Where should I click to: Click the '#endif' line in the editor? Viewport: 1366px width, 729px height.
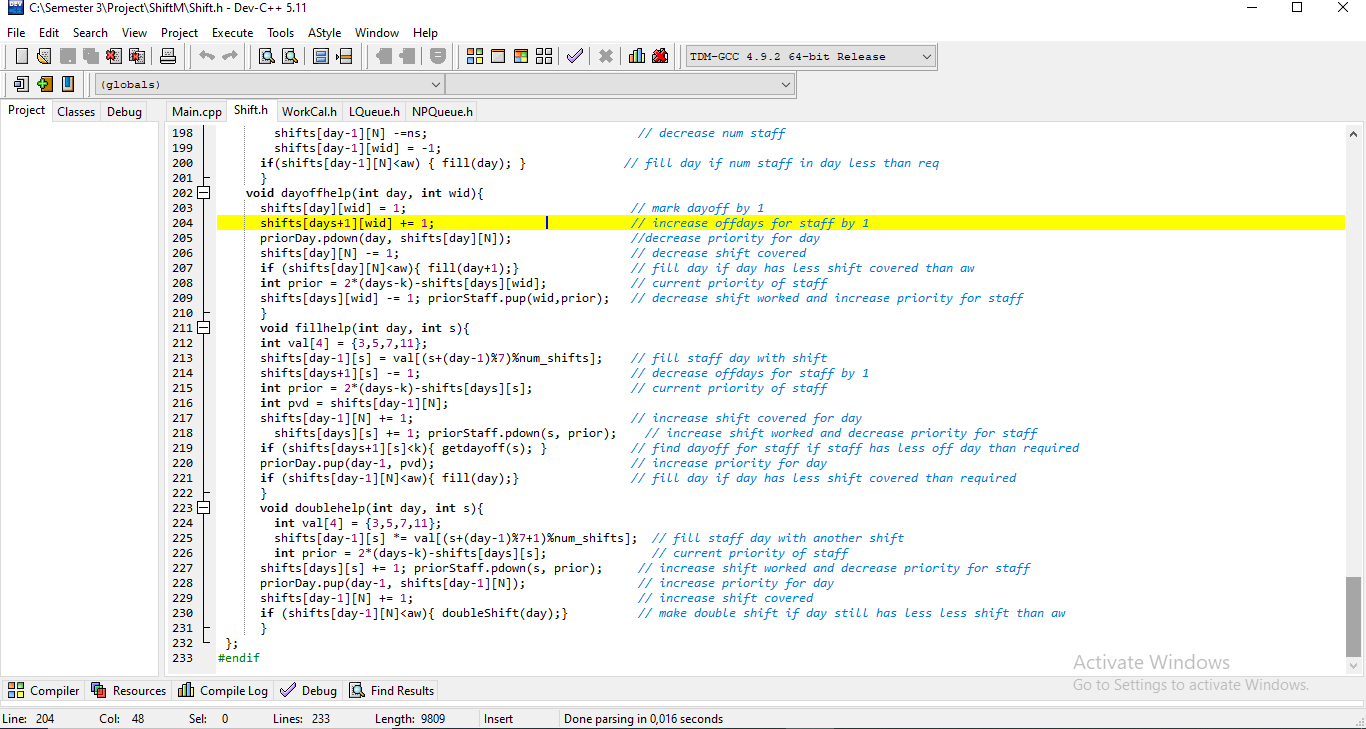pos(238,658)
